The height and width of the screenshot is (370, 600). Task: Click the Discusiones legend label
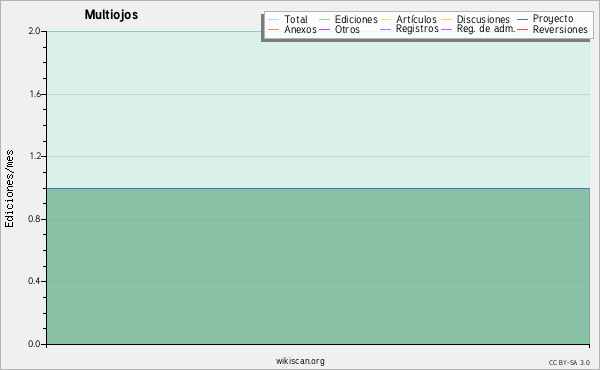click(483, 19)
